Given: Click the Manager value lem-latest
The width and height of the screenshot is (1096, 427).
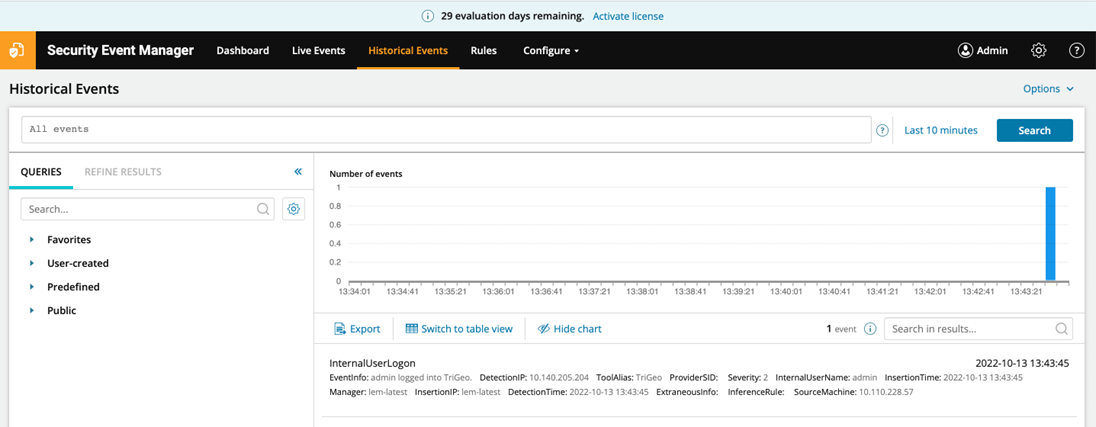Looking at the screenshot, I should [387, 391].
